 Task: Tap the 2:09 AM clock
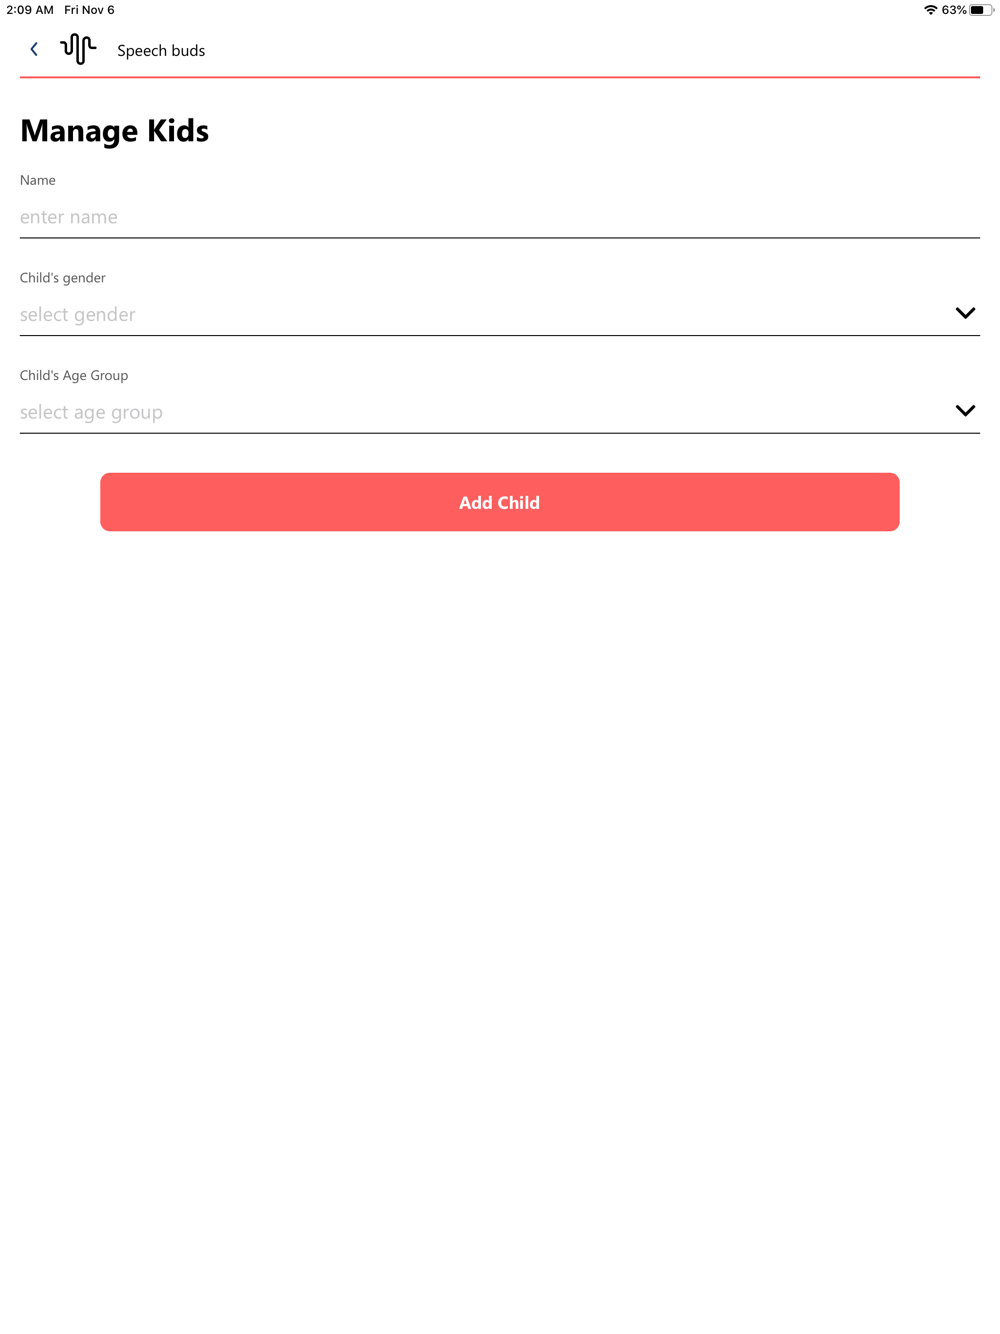[x=30, y=10]
